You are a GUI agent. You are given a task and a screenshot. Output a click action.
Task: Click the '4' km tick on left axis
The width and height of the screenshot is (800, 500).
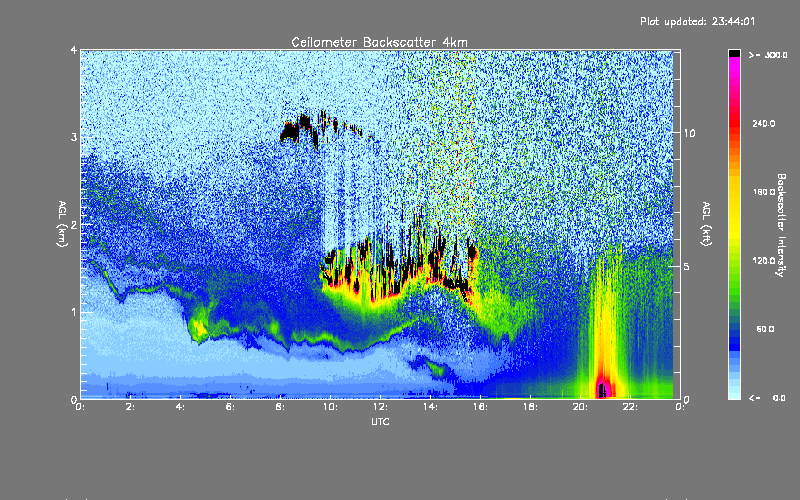click(x=74, y=50)
